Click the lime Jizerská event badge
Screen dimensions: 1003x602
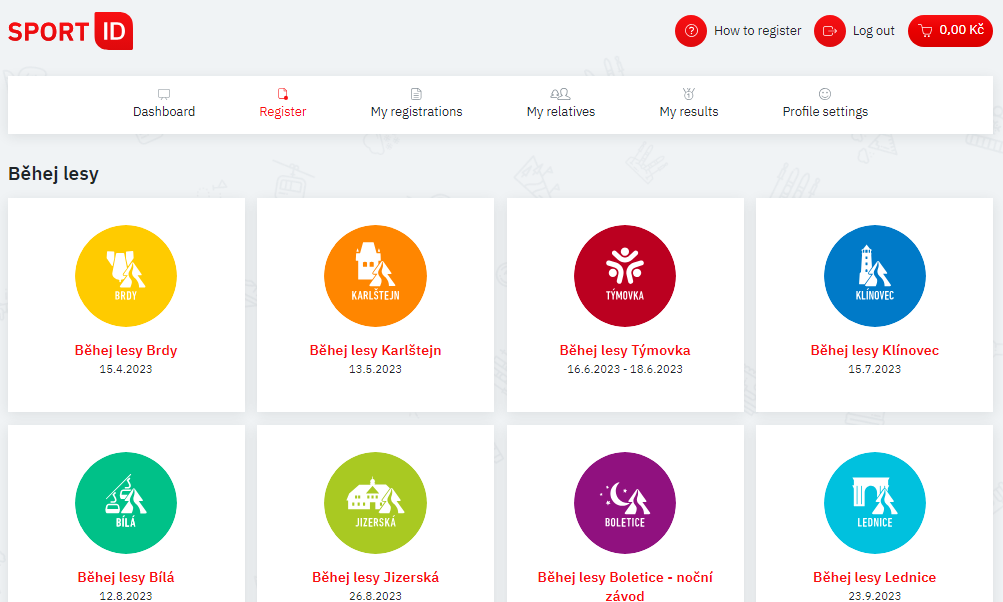click(x=375, y=503)
